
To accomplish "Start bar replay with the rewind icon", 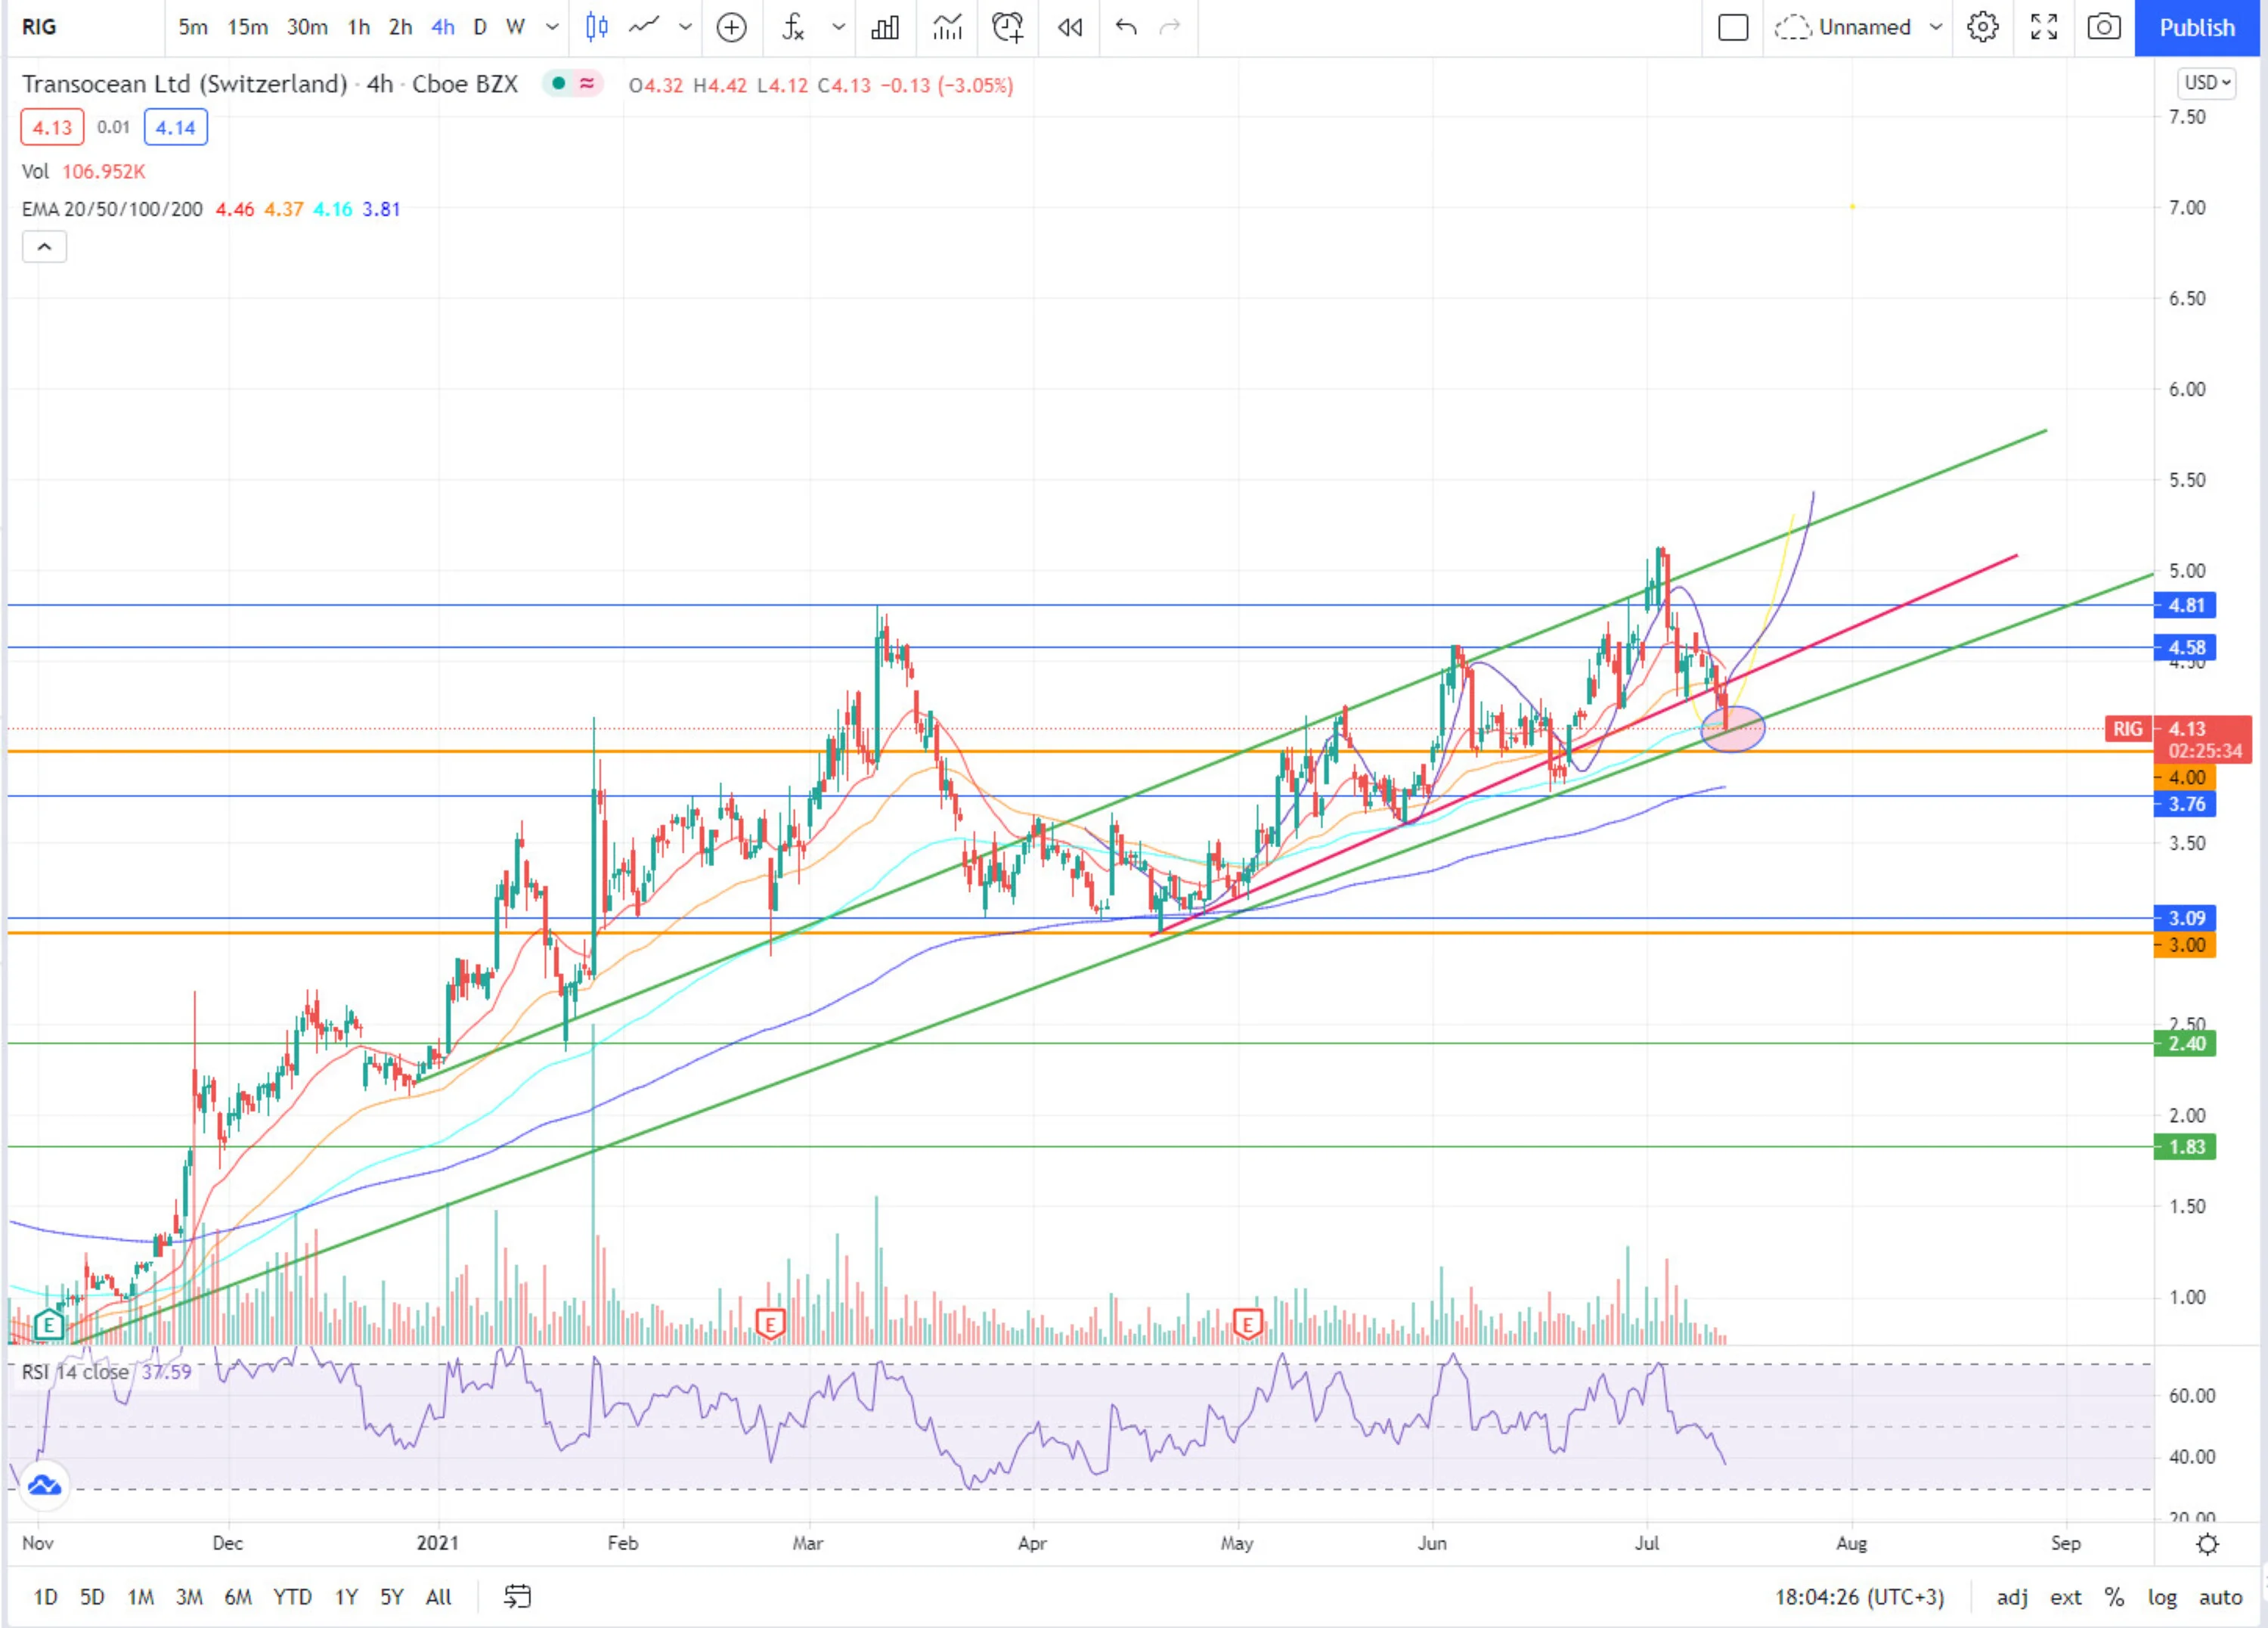I will click(1070, 27).
